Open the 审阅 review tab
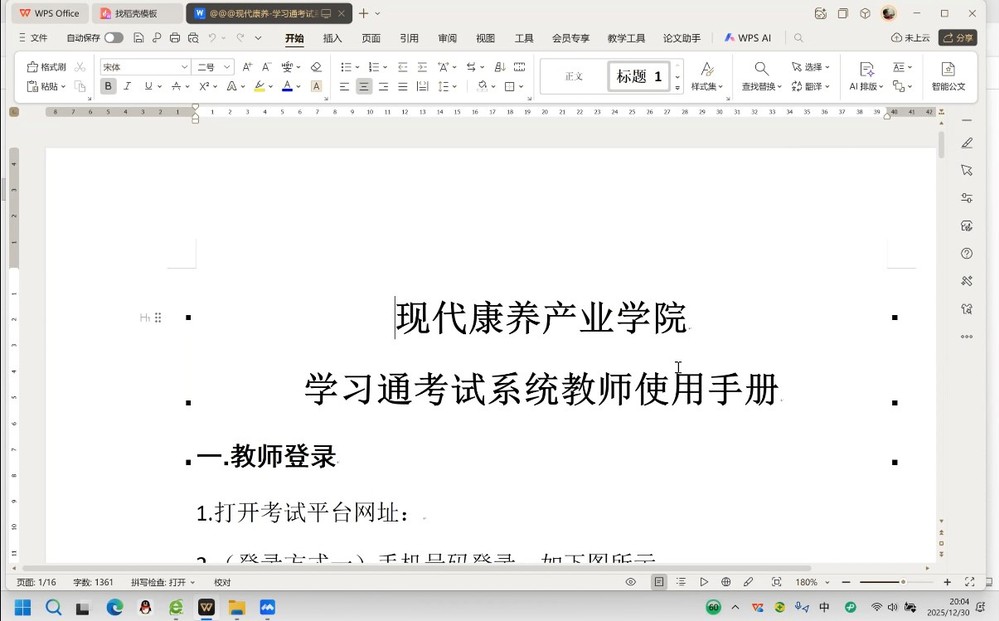999x621 pixels. (x=447, y=38)
